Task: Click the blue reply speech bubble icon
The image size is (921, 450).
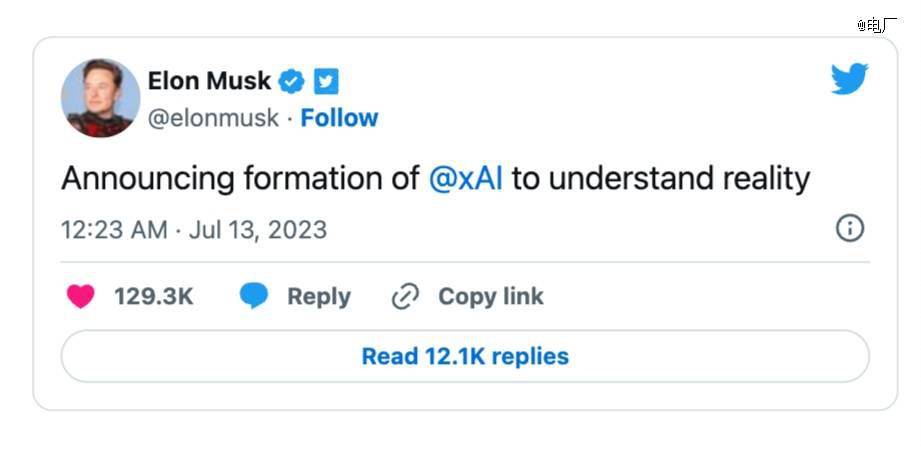Action: coord(254,296)
